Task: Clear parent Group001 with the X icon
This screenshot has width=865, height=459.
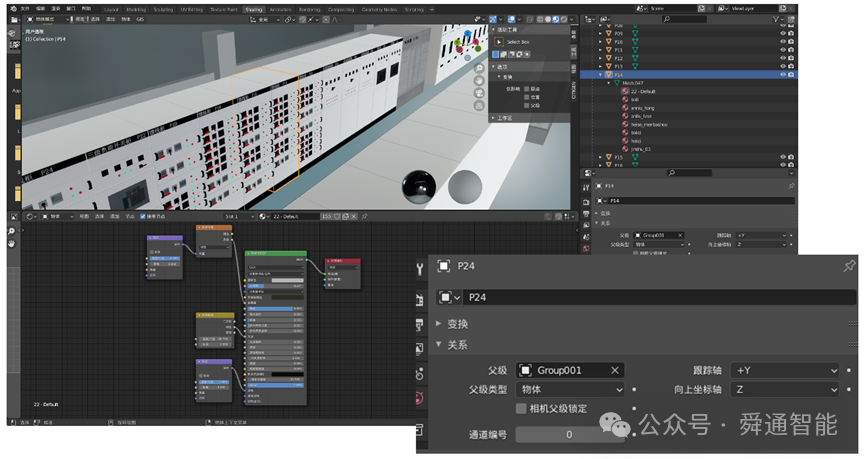Action: click(615, 371)
